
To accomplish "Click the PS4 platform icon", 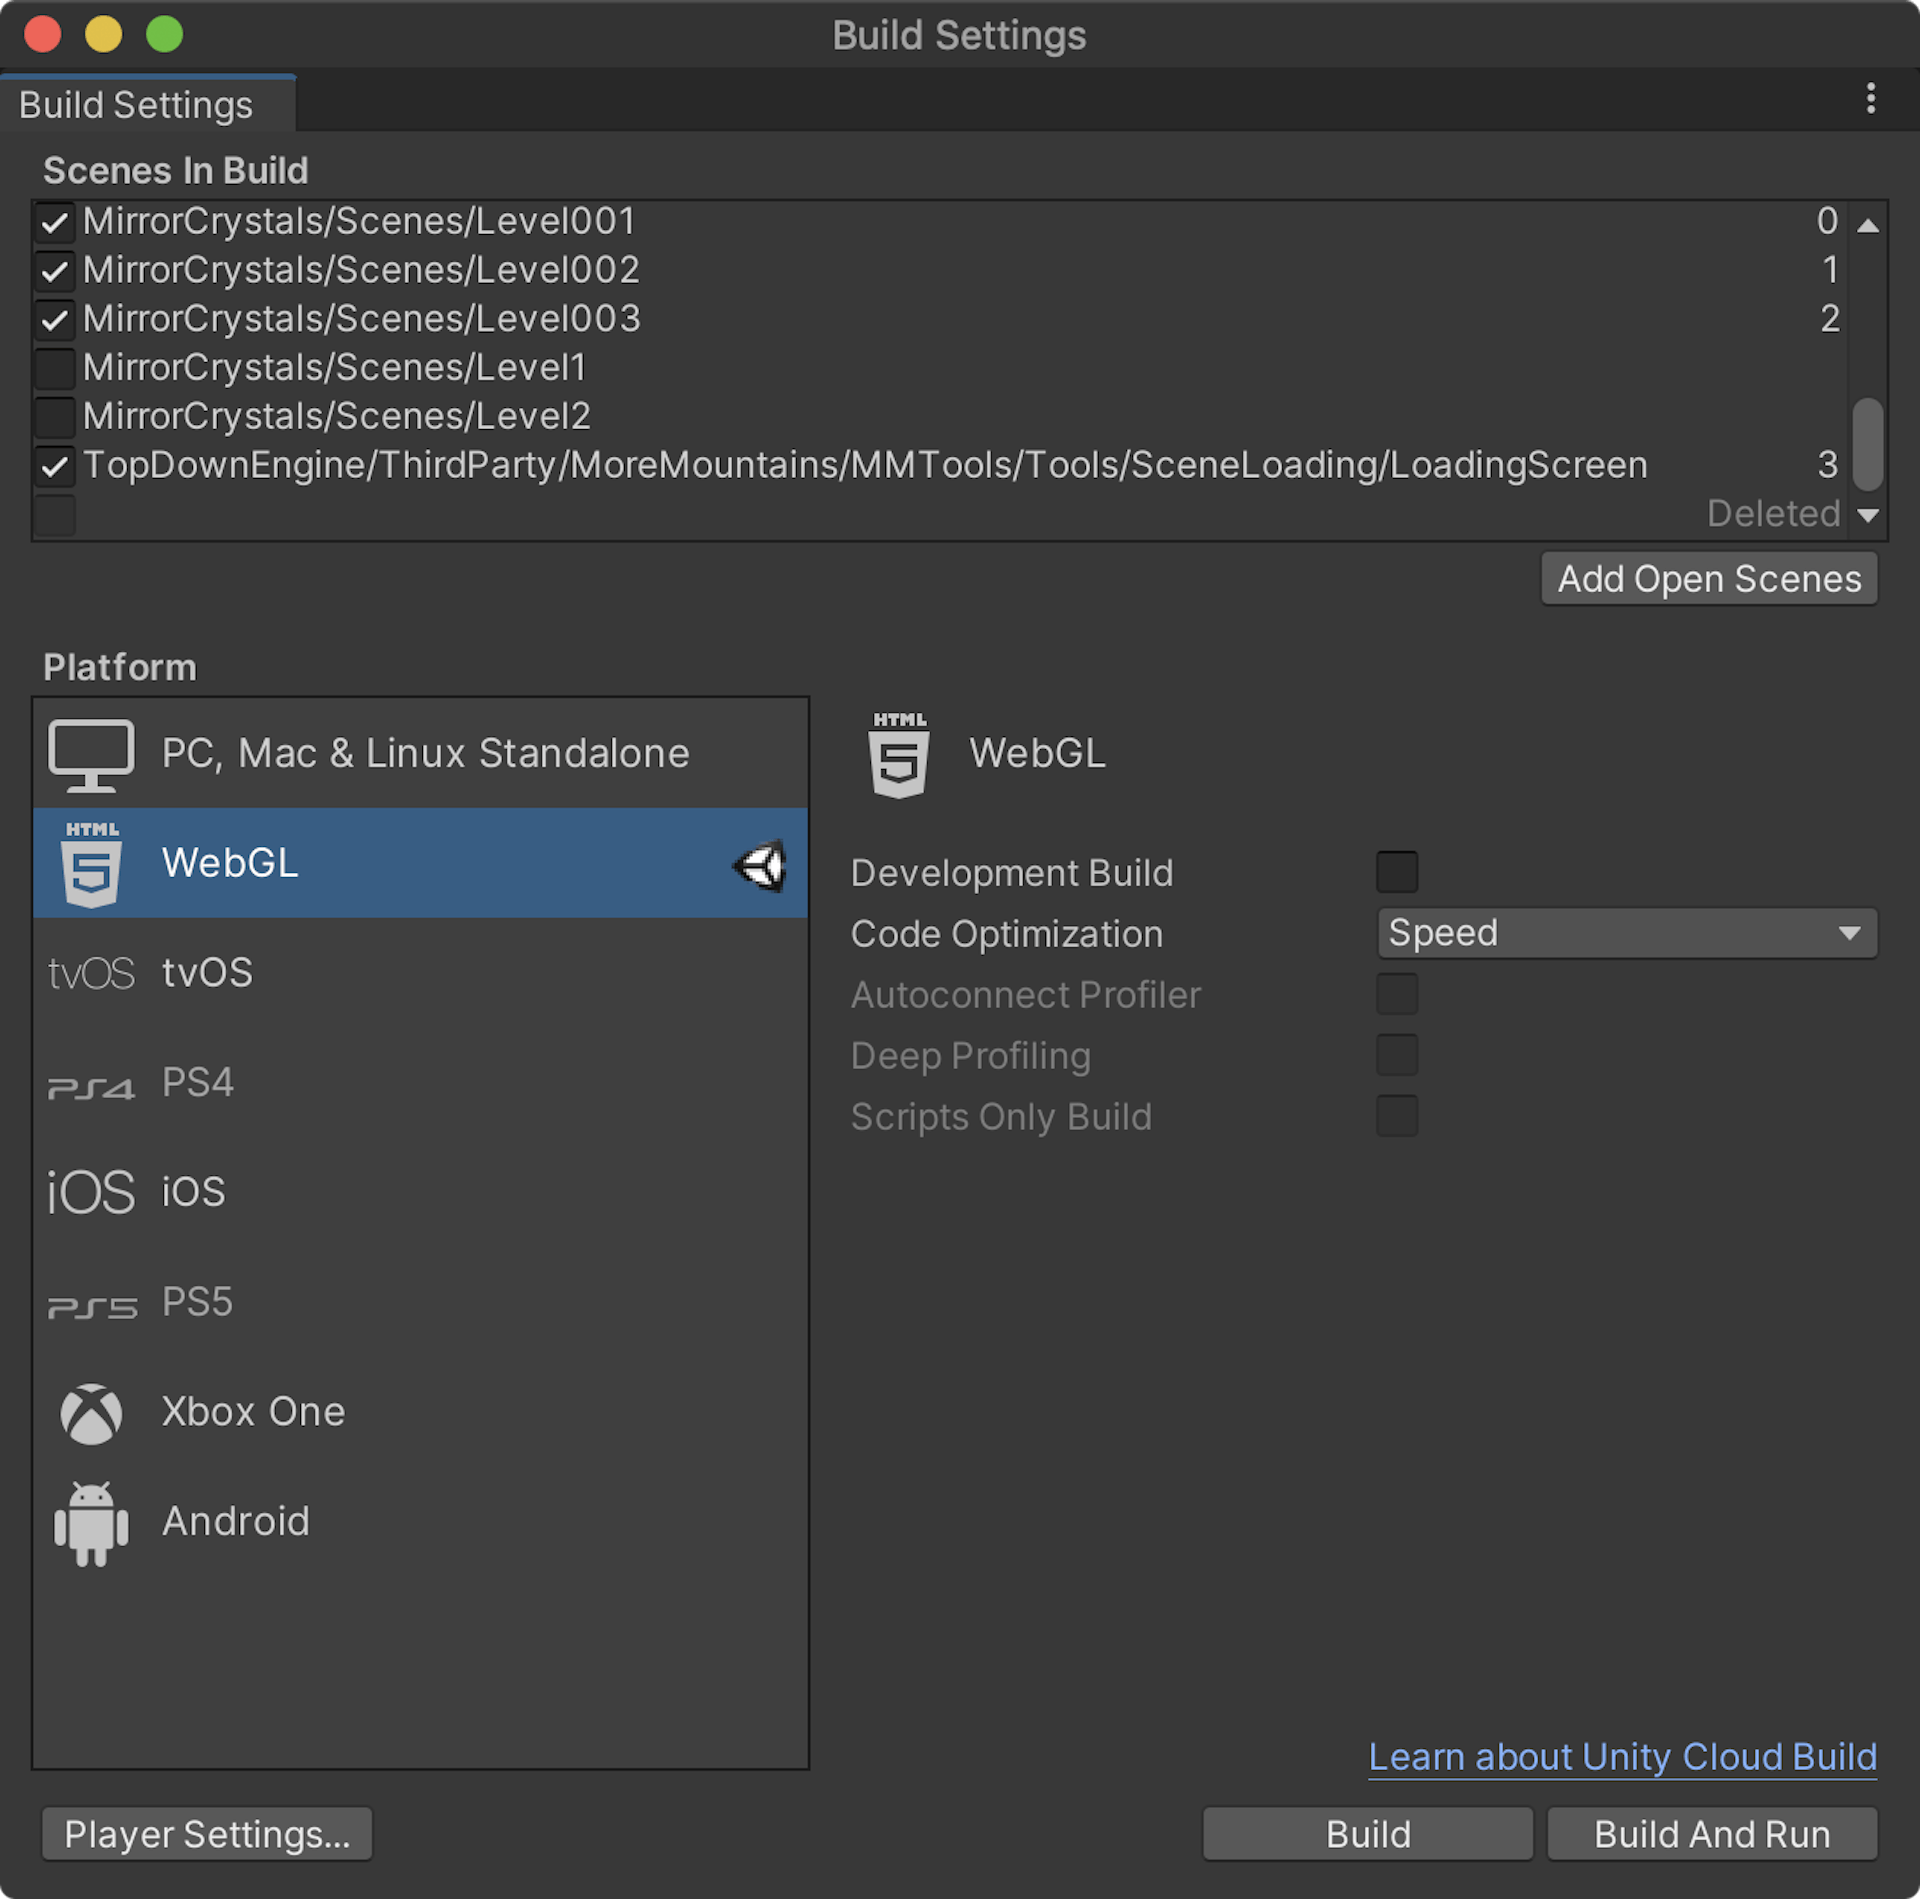I will [x=91, y=1085].
